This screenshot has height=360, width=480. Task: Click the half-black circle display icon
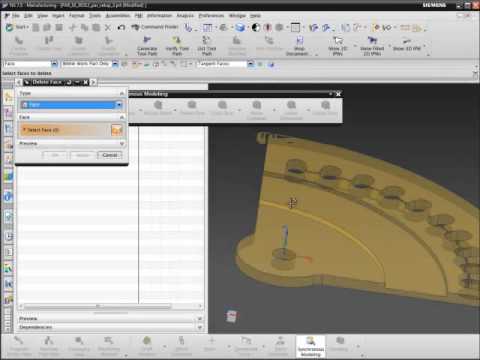pyautogui.click(x=256, y=27)
